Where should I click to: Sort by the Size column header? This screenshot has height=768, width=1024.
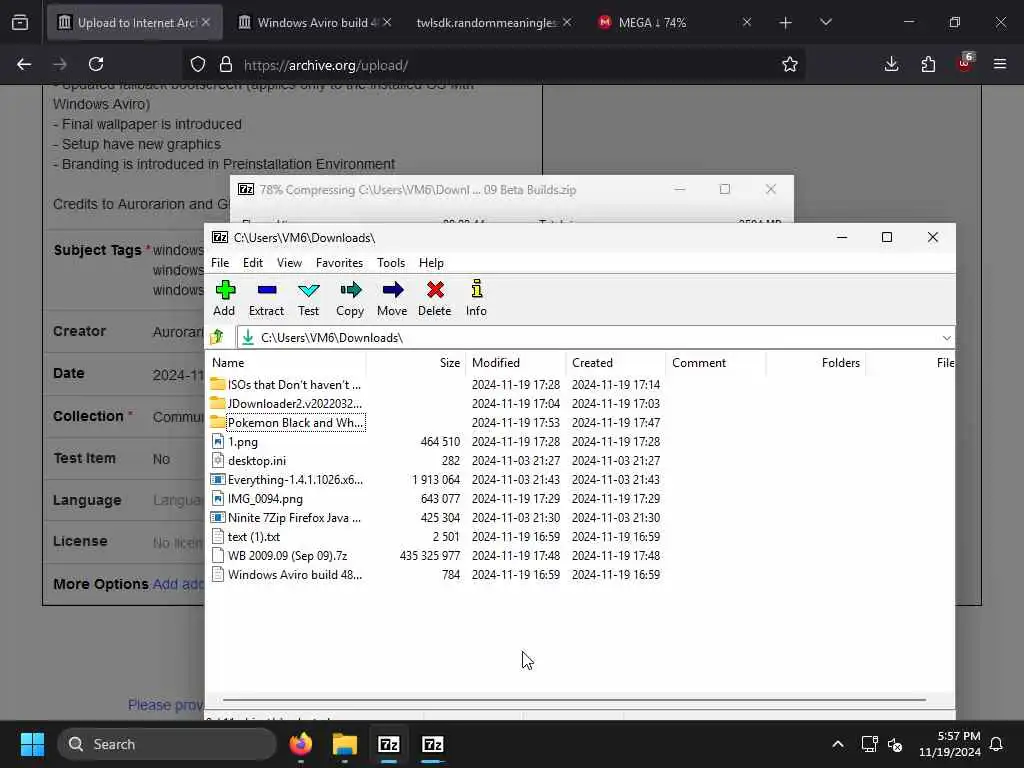pyautogui.click(x=416, y=362)
